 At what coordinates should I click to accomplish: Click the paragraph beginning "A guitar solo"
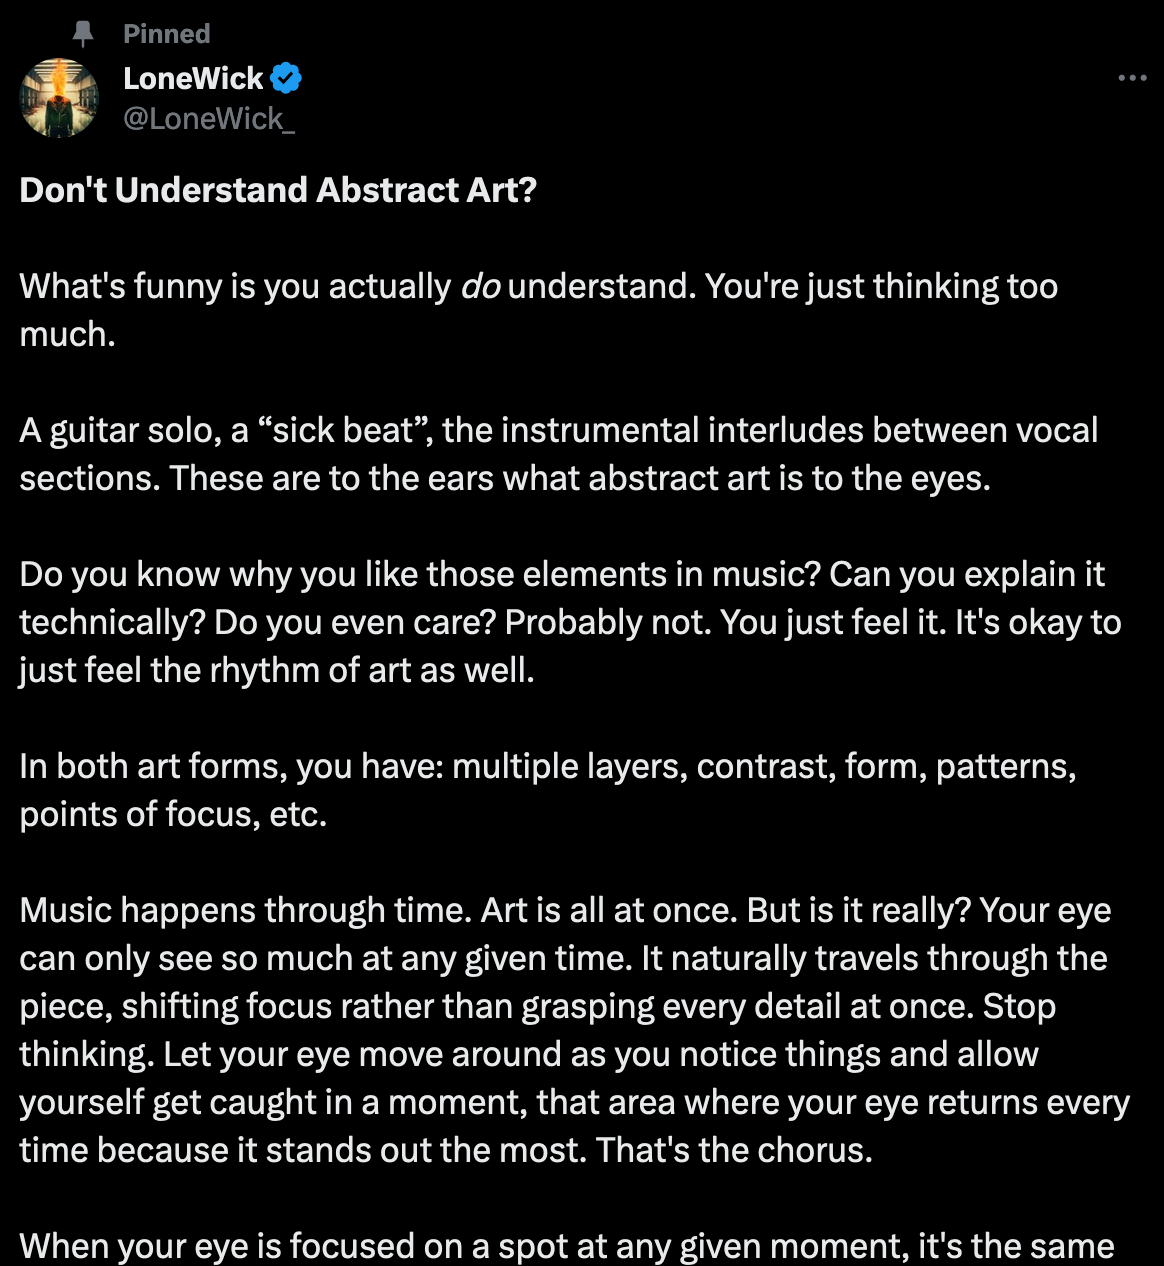tap(559, 454)
